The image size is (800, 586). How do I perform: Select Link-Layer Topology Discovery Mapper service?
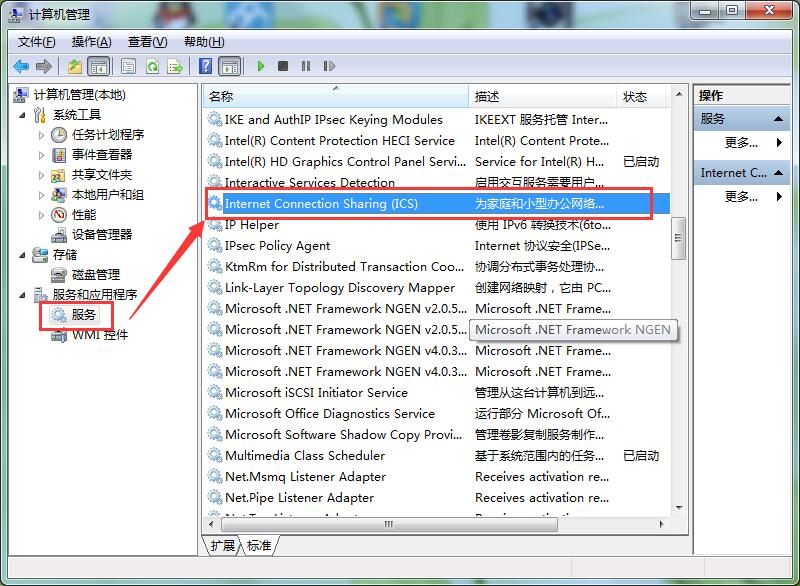point(437,288)
